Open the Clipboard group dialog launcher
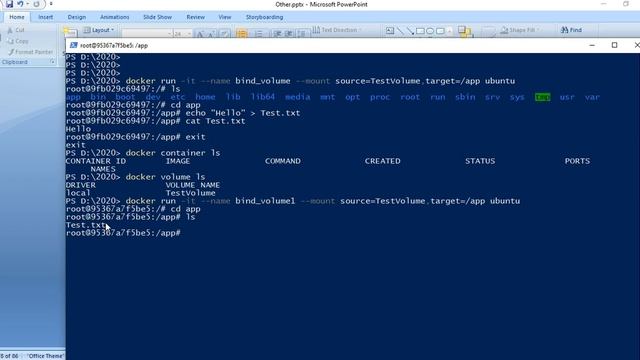640x360 pixels. tap(53, 62)
